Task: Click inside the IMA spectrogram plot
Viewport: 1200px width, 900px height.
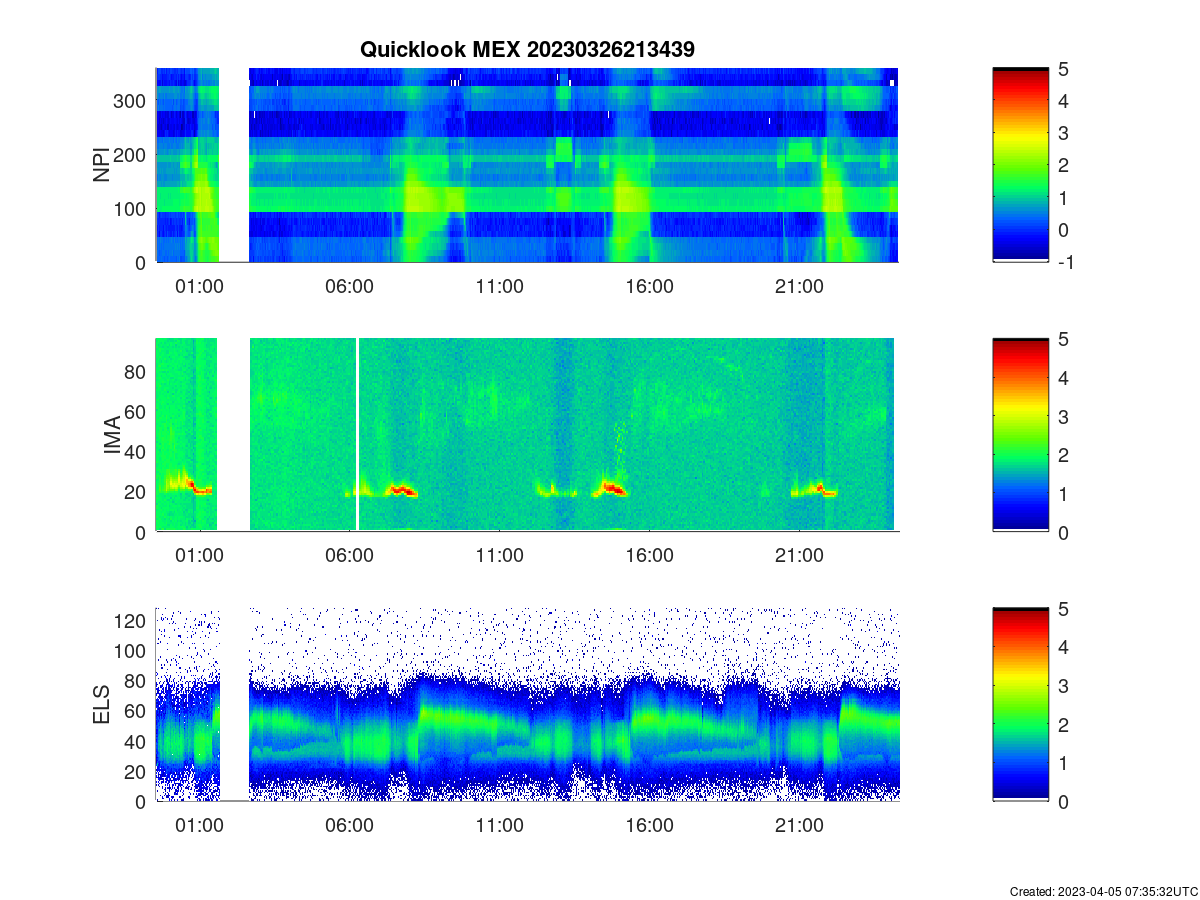Action: [527, 435]
